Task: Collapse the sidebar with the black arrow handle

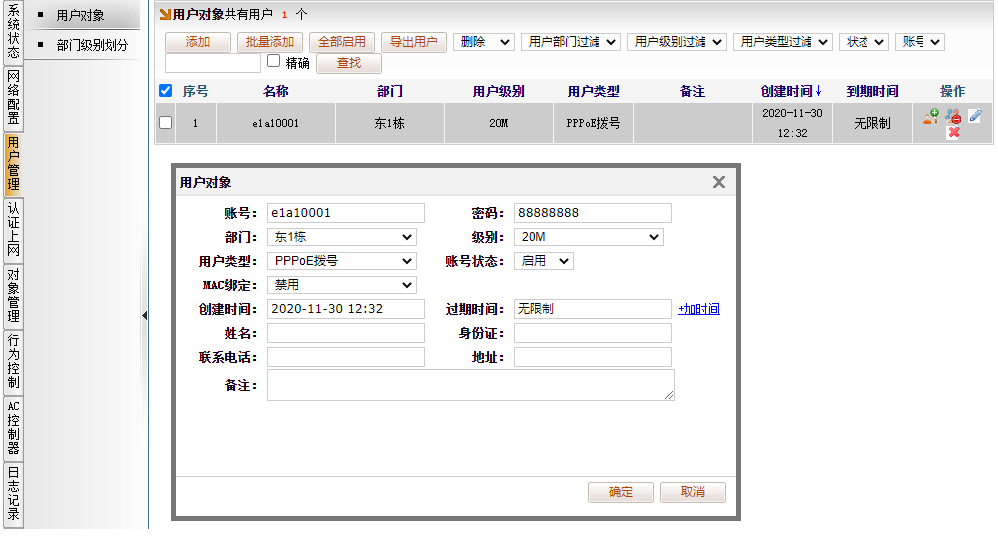Action: [x=144, y=315]
